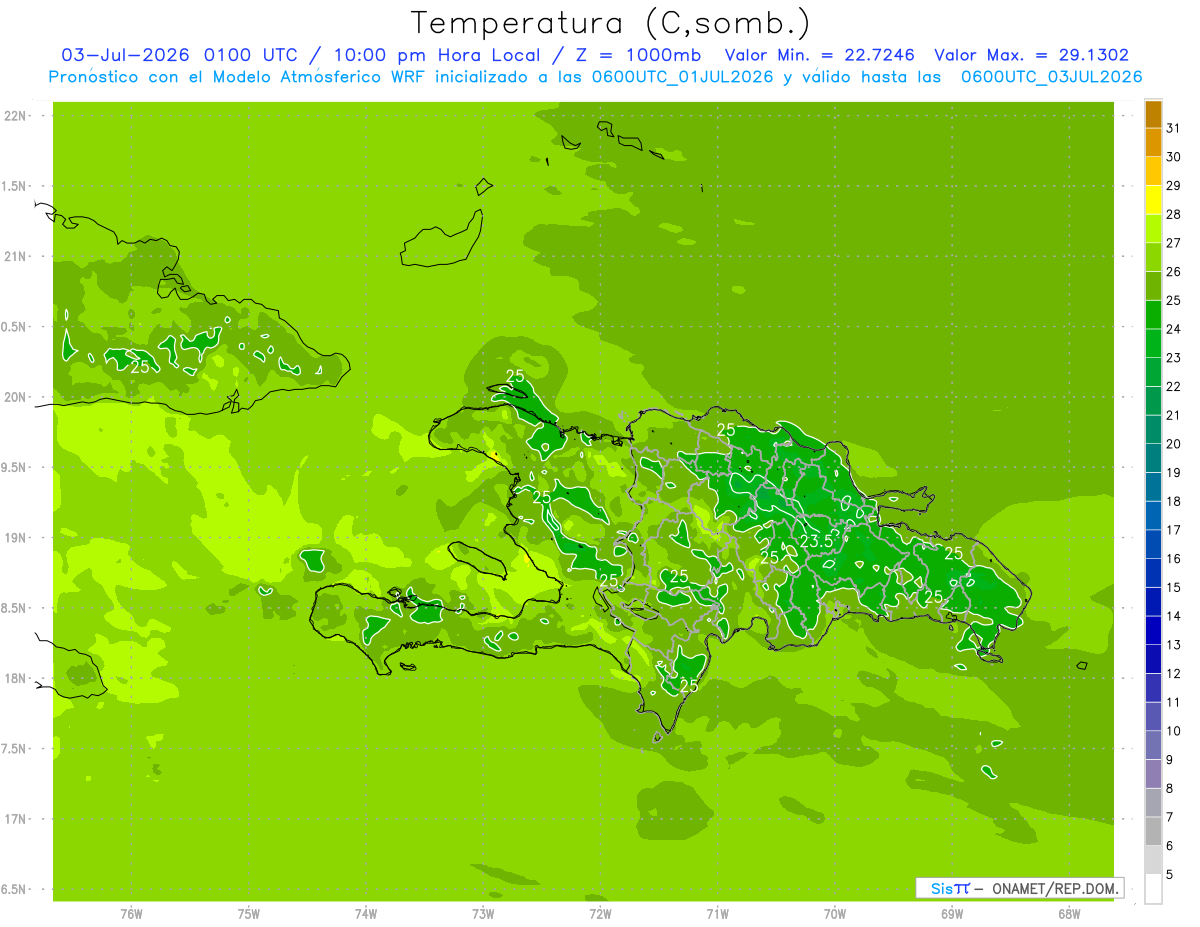Pick the teal swatch between 19 and 20
The height and width of the screenshot is (927, 1200).
click(x=1153, y=458)
